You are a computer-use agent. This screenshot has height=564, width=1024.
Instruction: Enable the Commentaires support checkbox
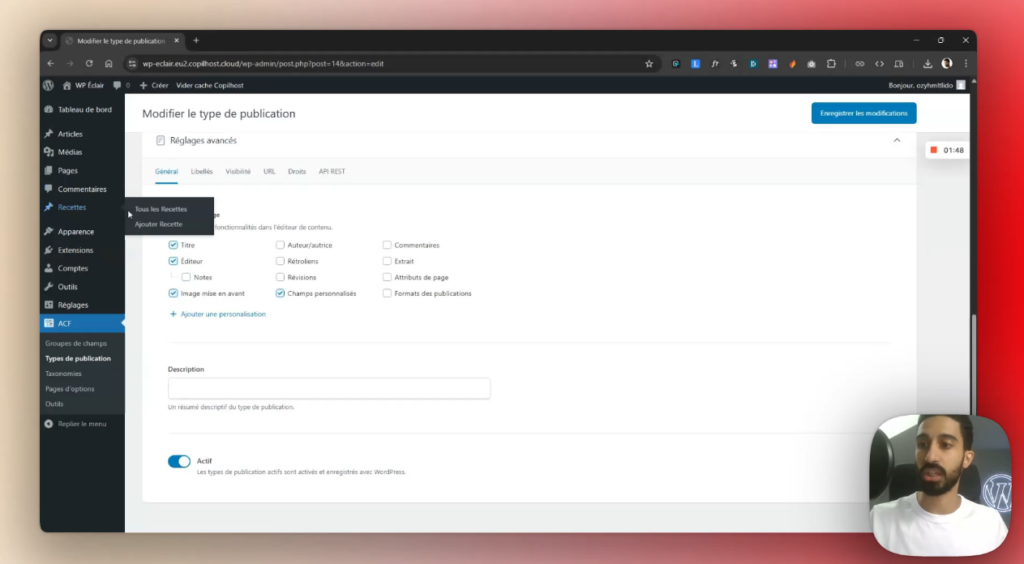point(387,245)
